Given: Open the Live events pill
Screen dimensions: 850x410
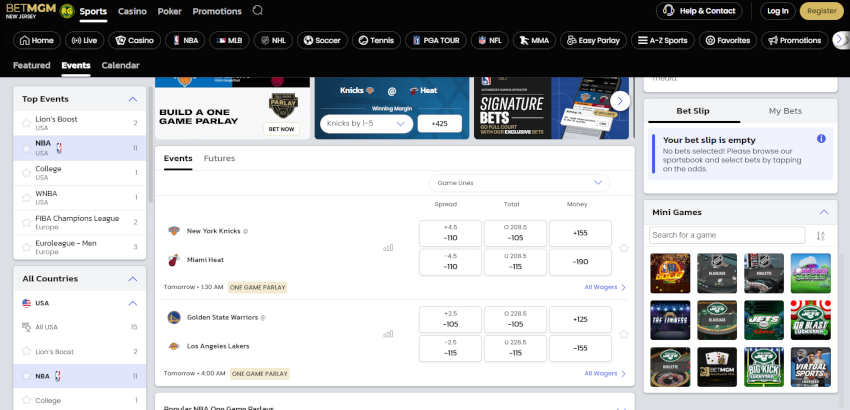Looking at the screenshot, I should pyautogui.click(x=85, y=40).
